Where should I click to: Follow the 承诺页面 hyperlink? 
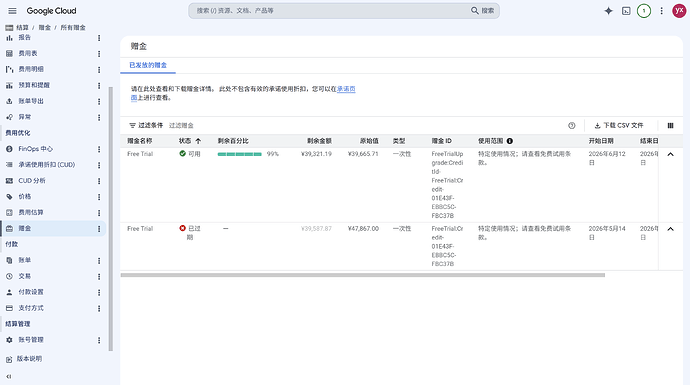(346, 89)
